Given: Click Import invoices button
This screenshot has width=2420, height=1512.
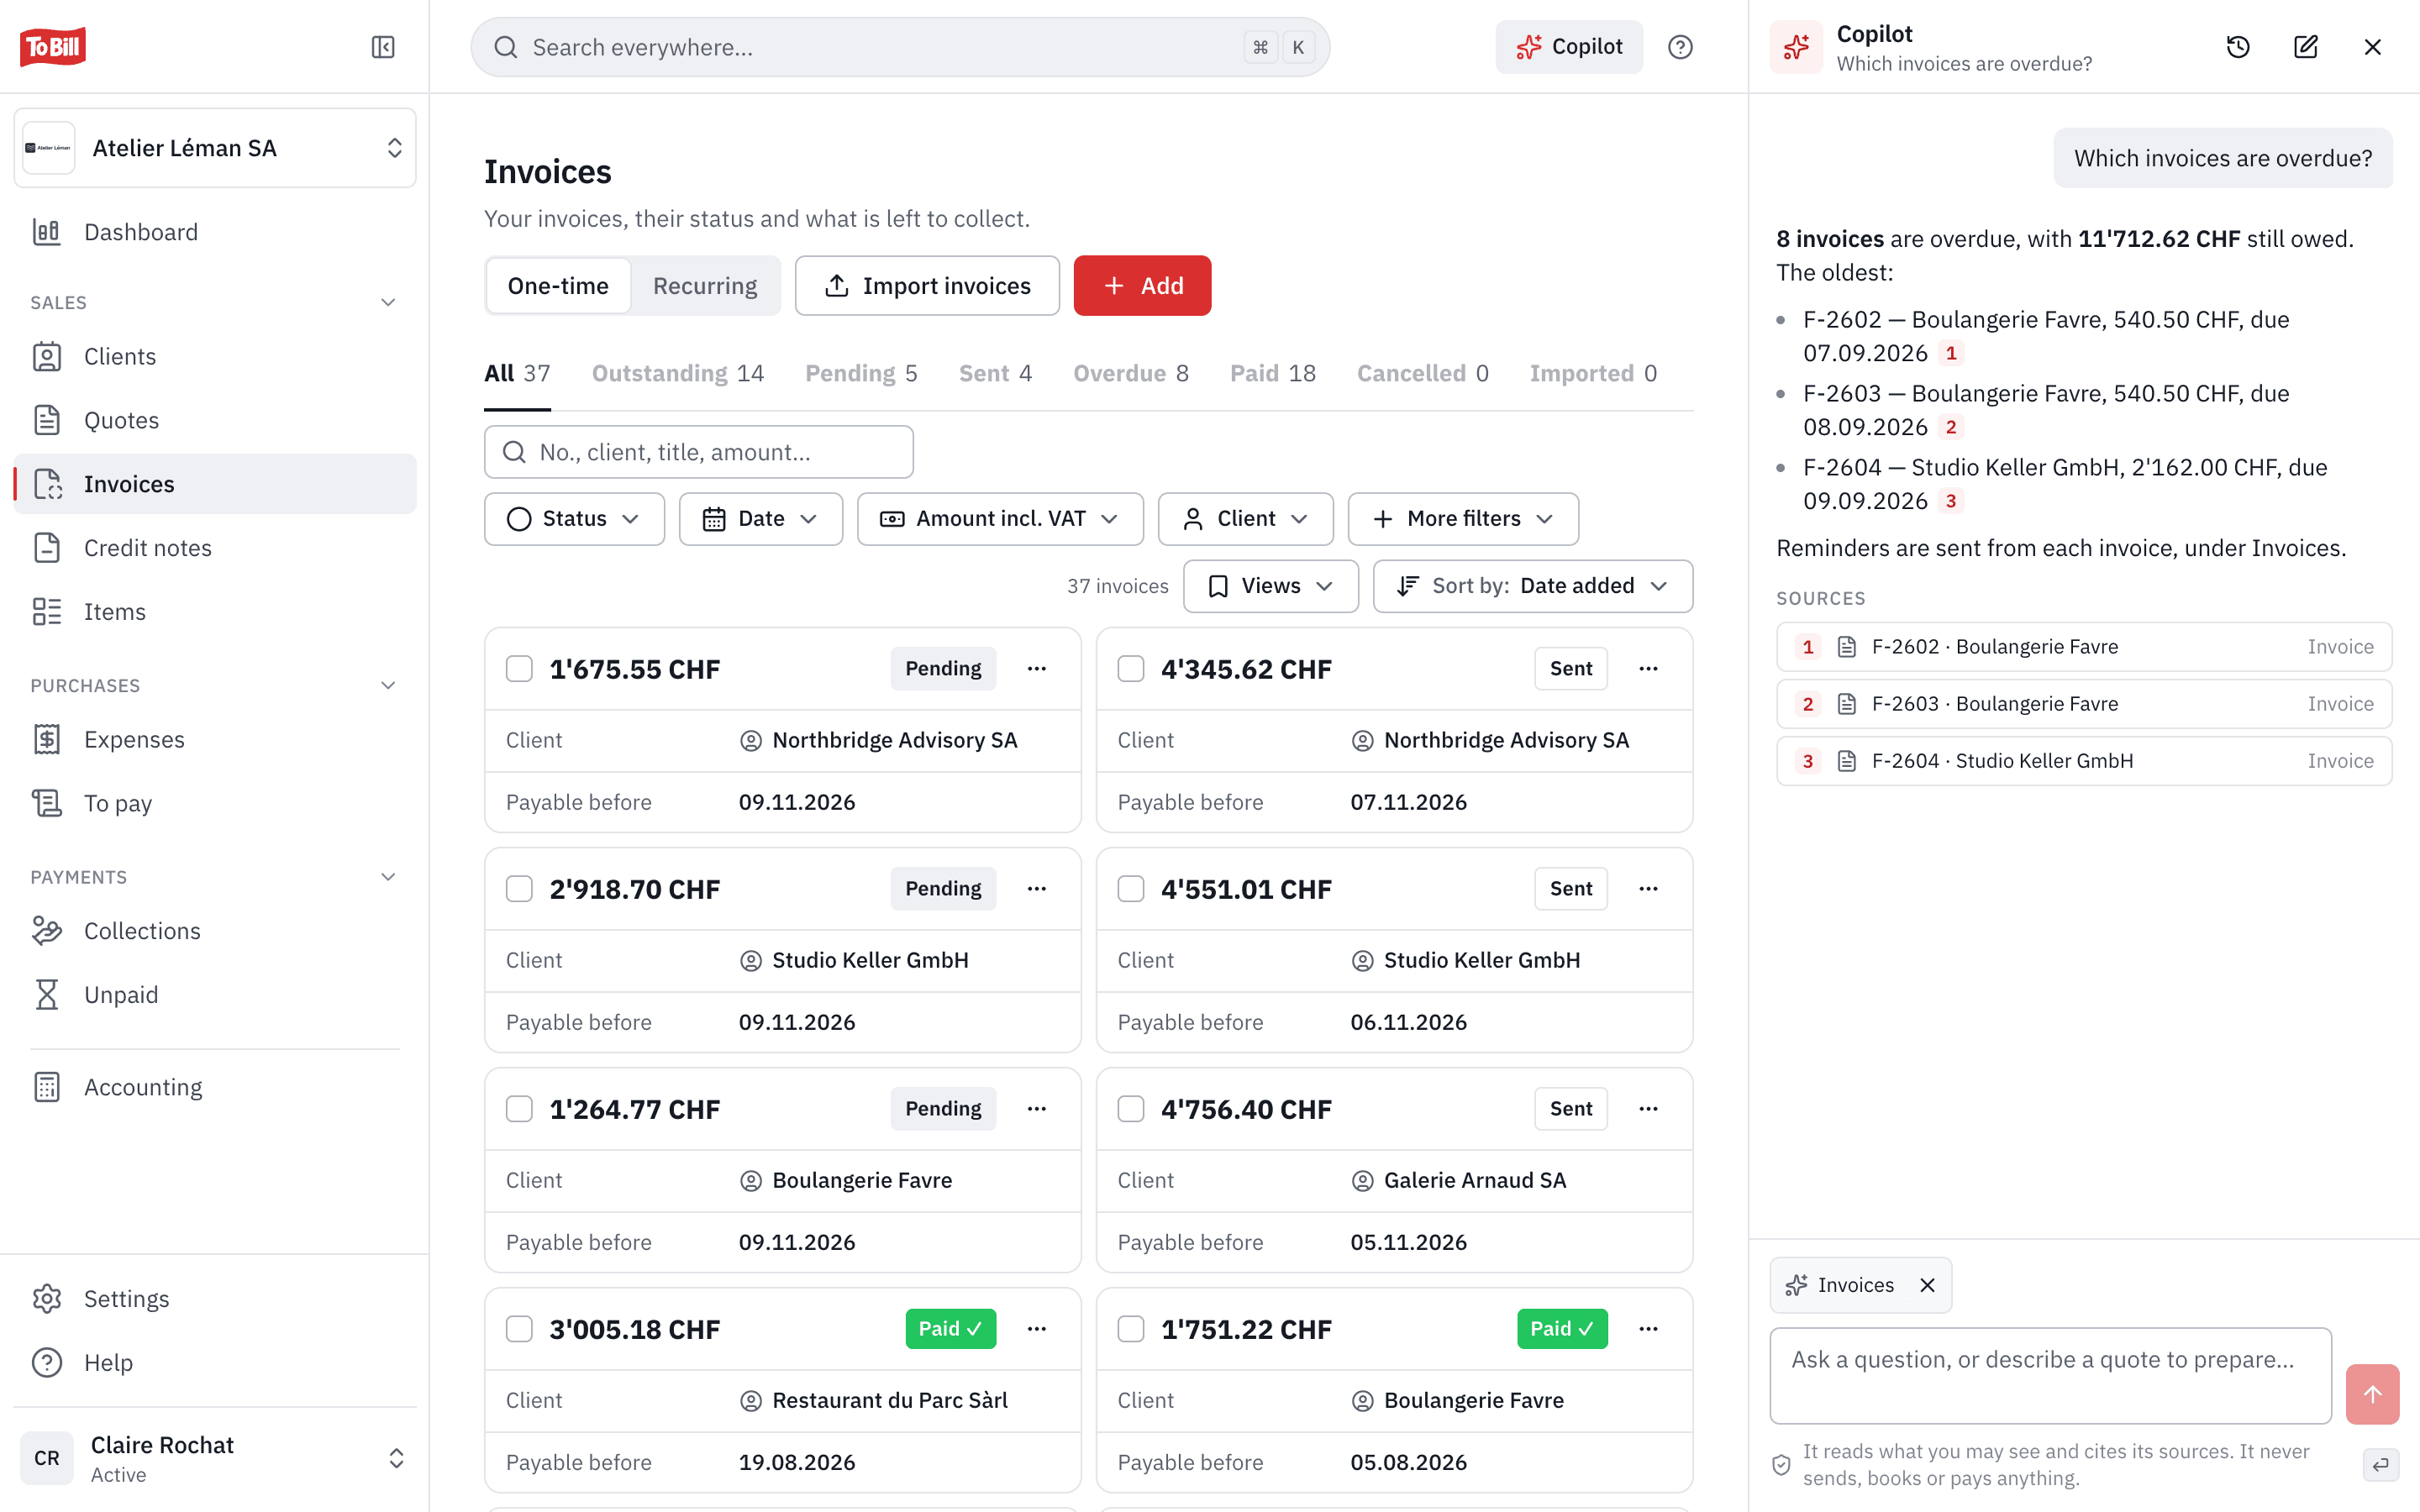Looking at the screenshot, I should [927, 286].
